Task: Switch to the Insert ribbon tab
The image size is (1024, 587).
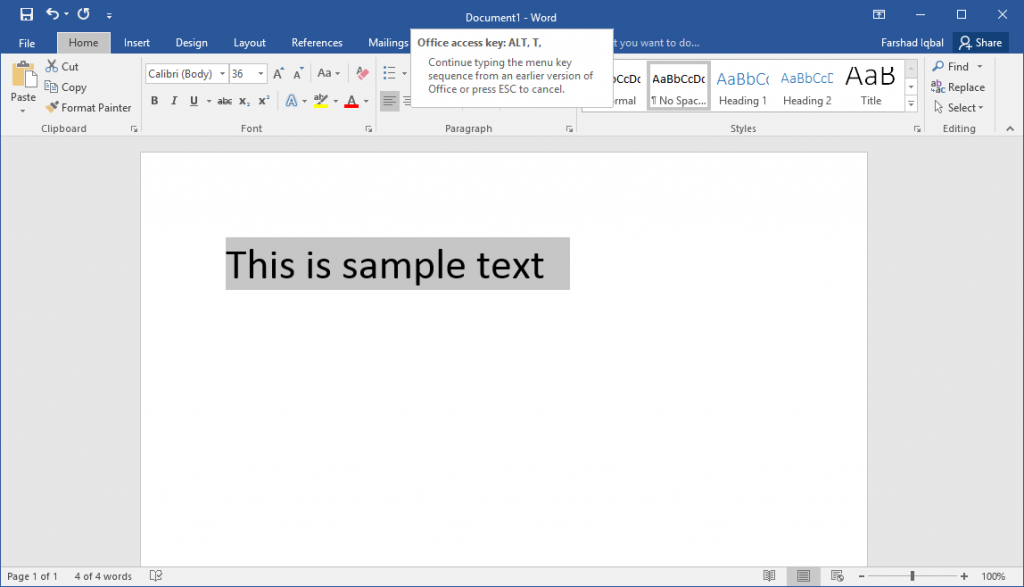Action: (x=136, y=42)
